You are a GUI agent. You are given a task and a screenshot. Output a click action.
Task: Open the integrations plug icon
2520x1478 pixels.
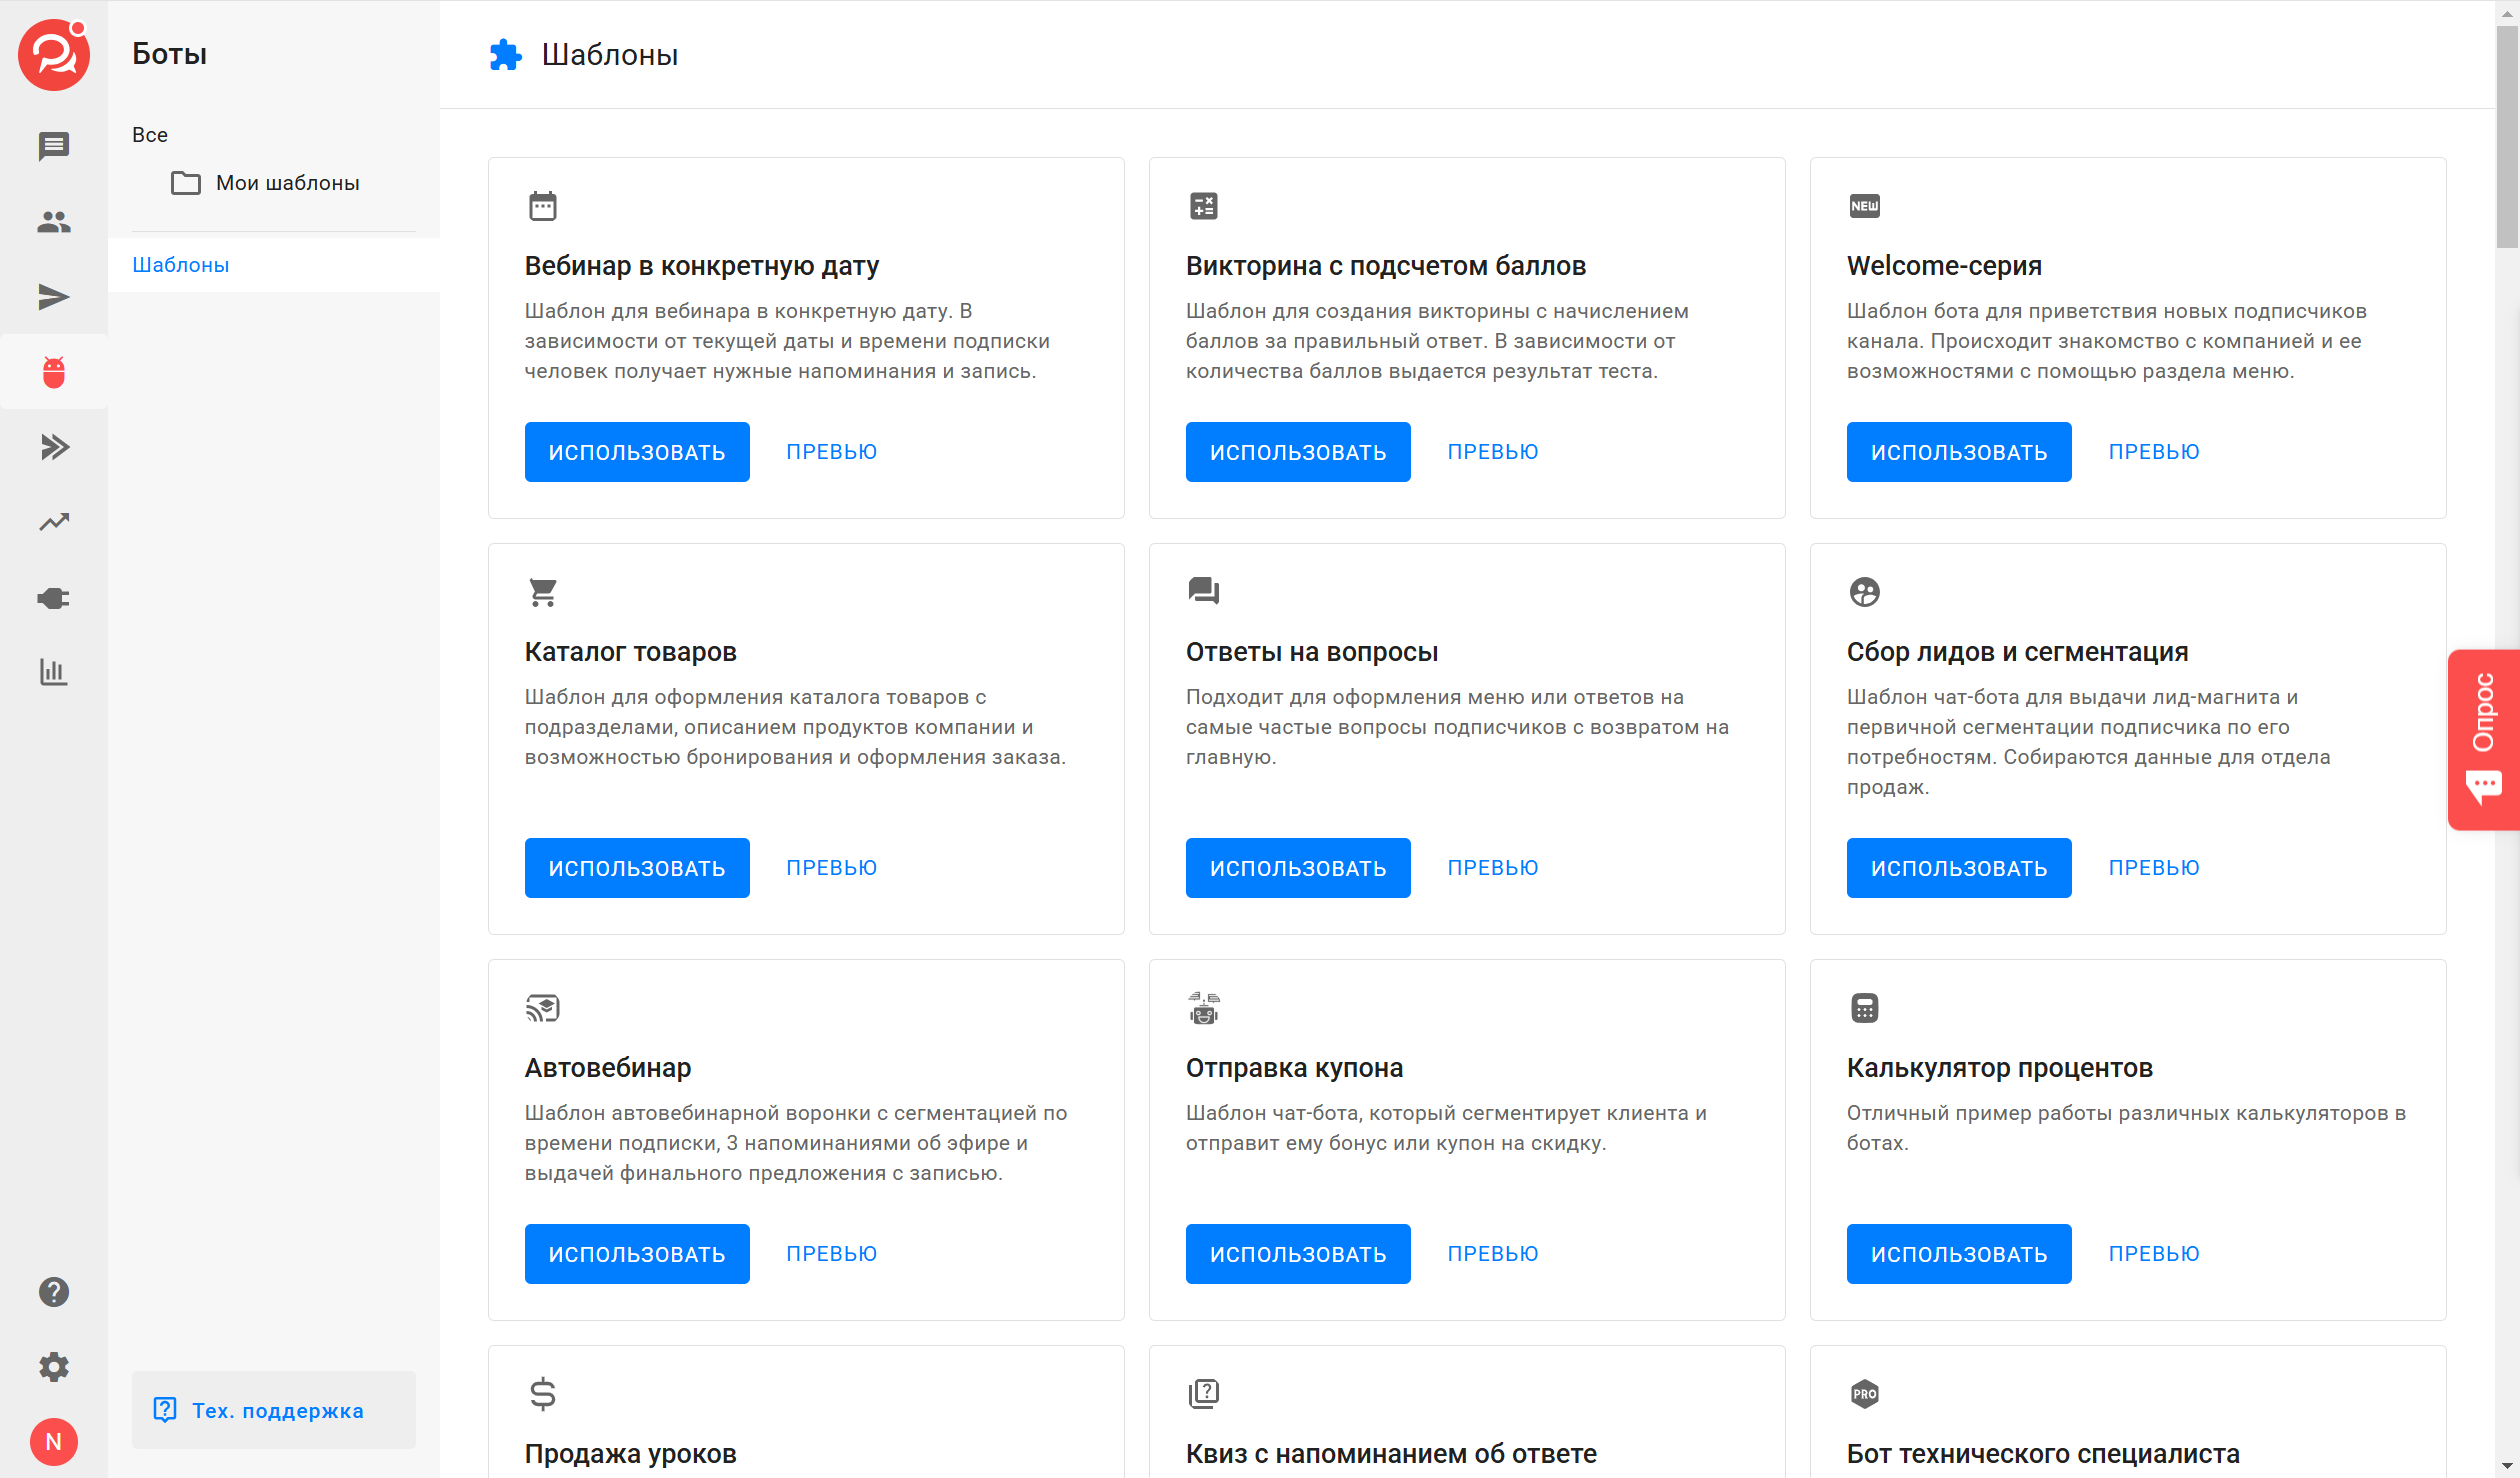pyautogui.click(x=54, y=598)
